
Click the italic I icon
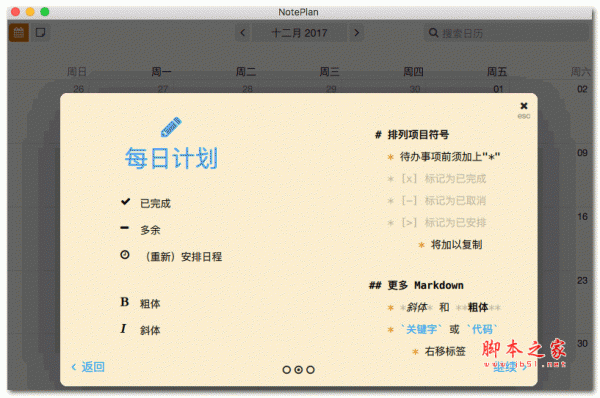point(123,329)
